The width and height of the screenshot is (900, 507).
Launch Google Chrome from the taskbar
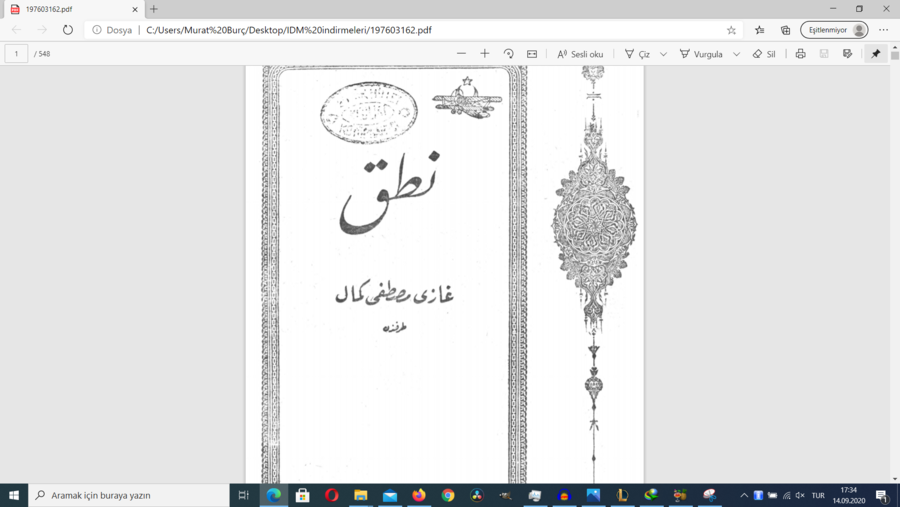point(448,495)
